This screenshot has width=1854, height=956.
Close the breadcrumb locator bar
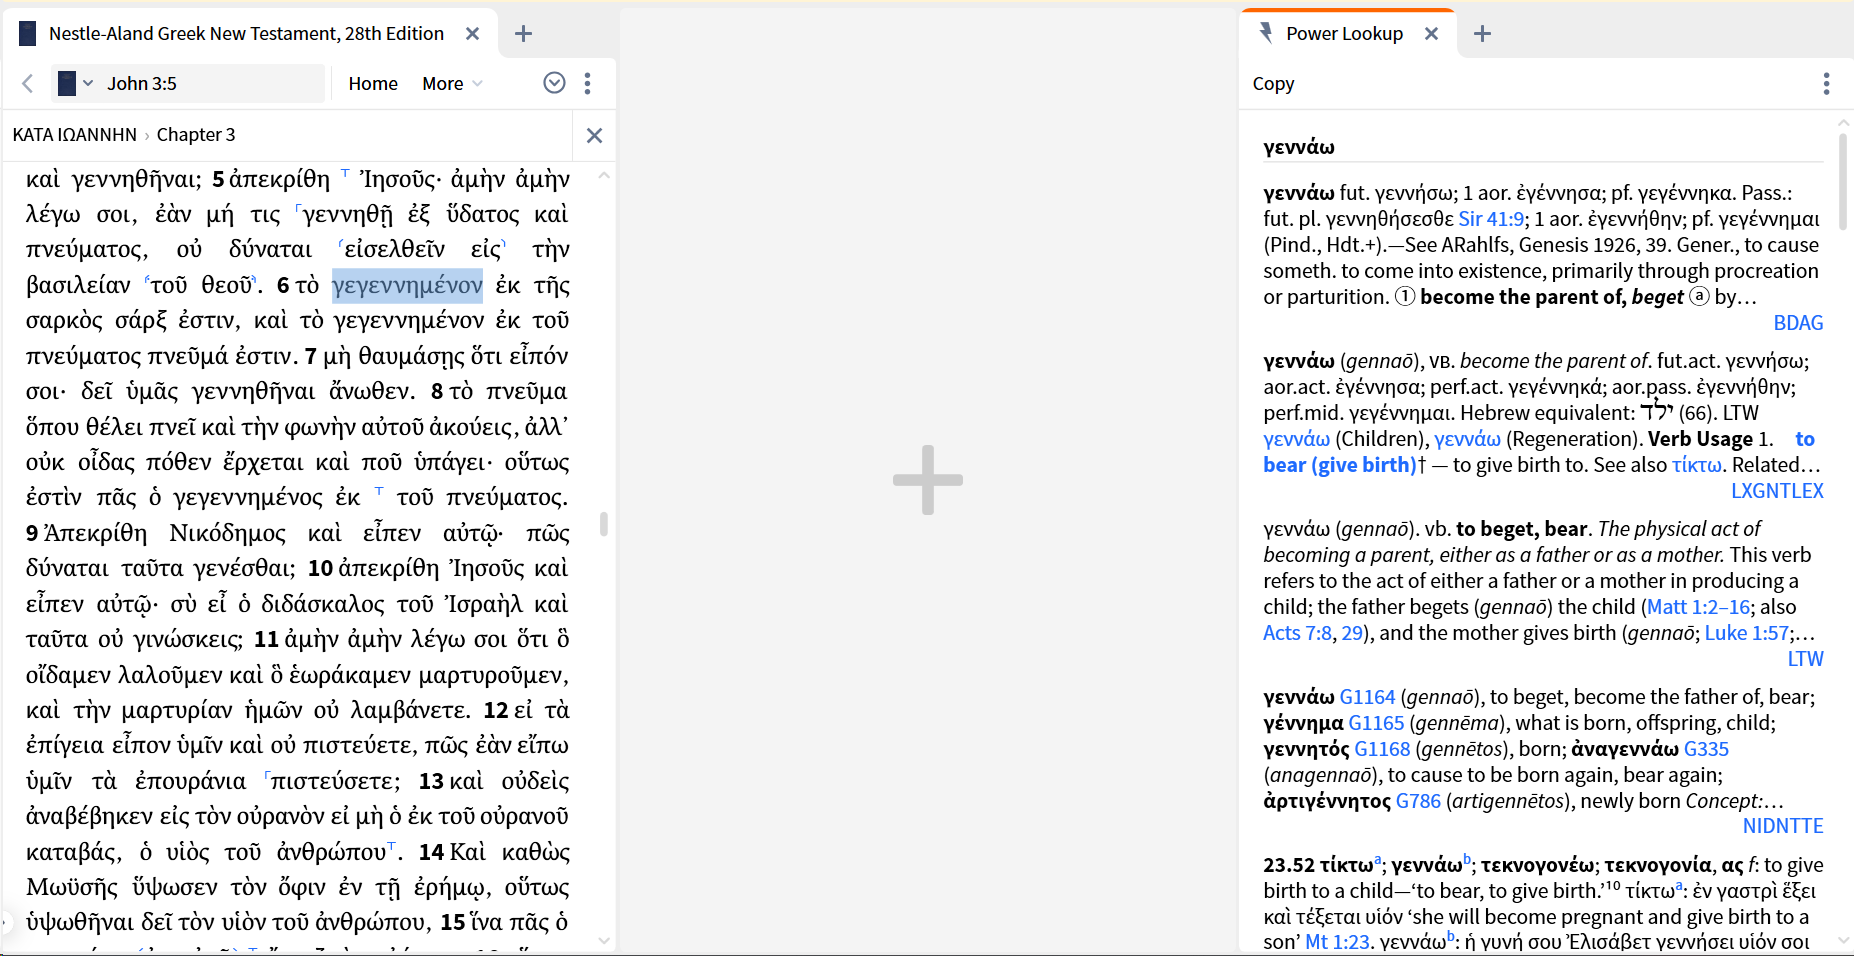click(594, 135)
